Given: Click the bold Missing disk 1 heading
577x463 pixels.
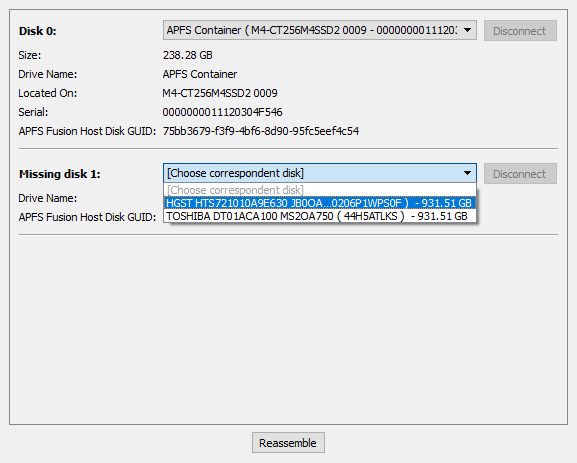Looking at the screenshot, I should coord(60,174).
